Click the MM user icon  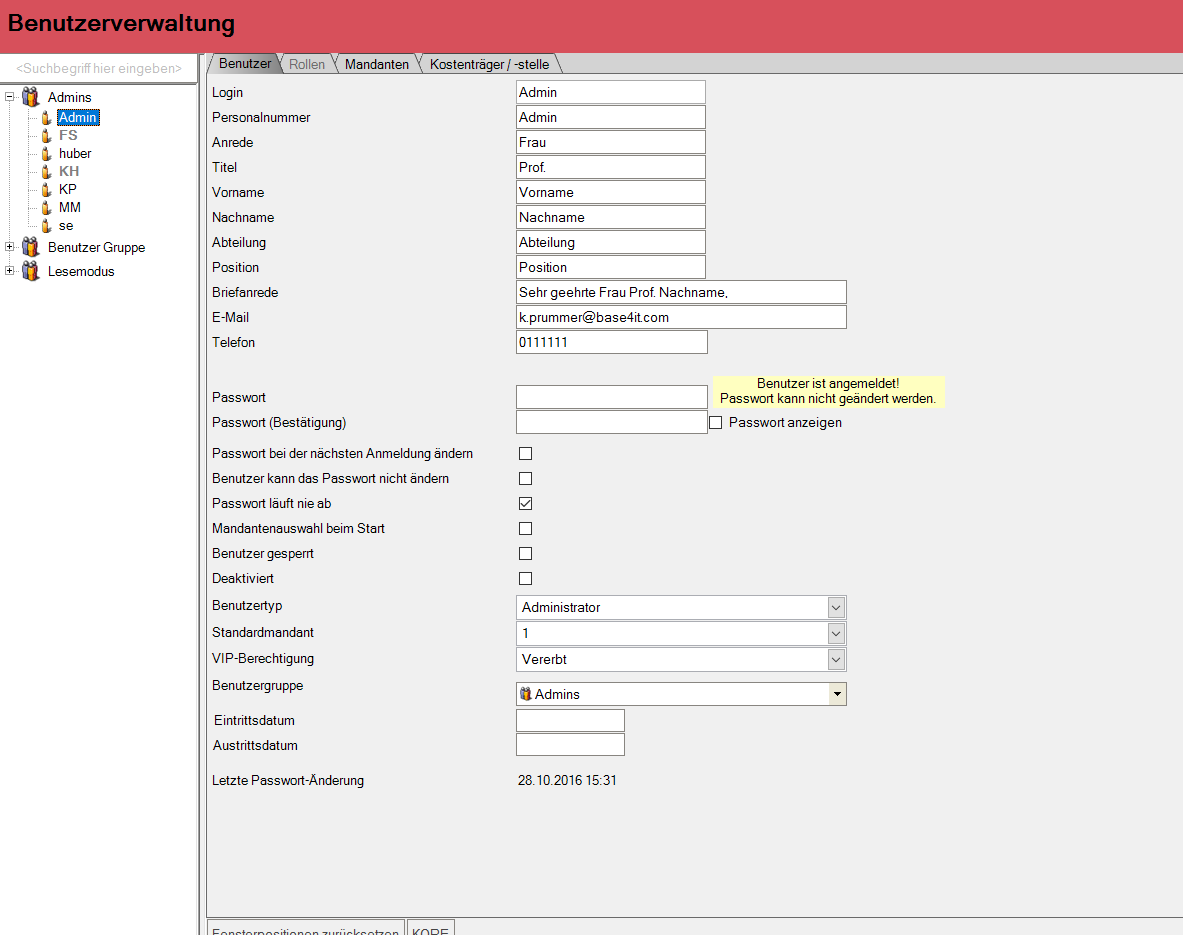tap(46, 208)
